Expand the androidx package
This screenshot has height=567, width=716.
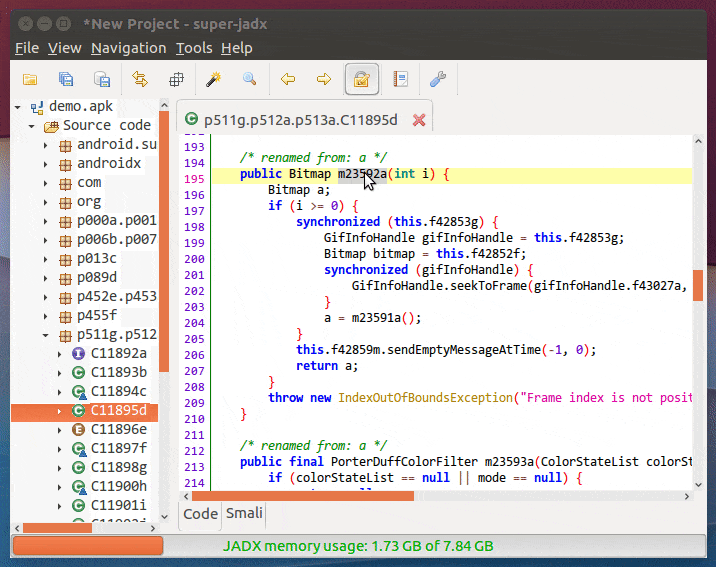45,164
